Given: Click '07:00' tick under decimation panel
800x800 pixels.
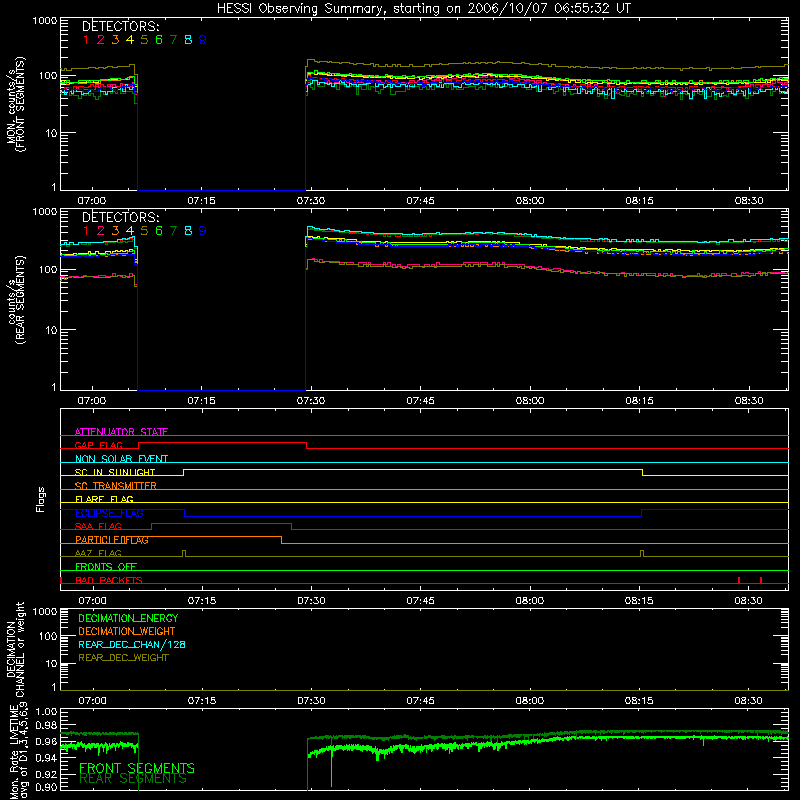Looking at the screenshot, I should [x=92, y=701].
